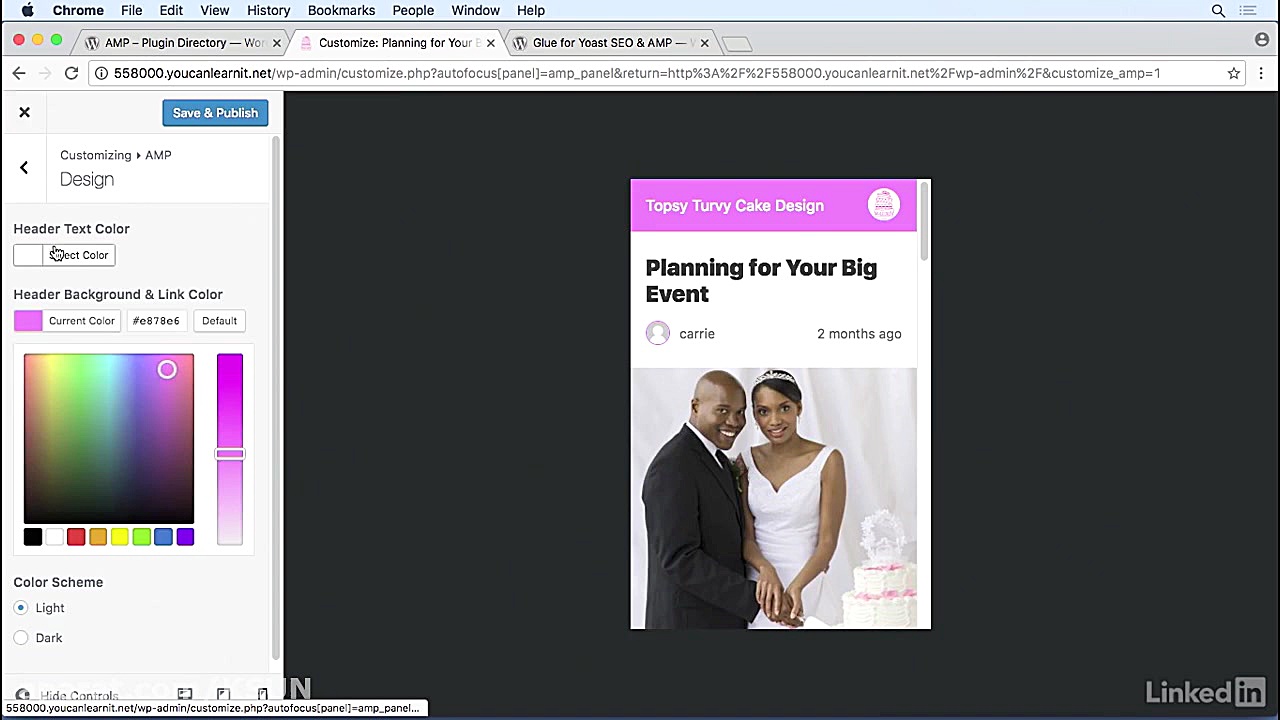Click the '2 months ago' post date

coord(859,334)
